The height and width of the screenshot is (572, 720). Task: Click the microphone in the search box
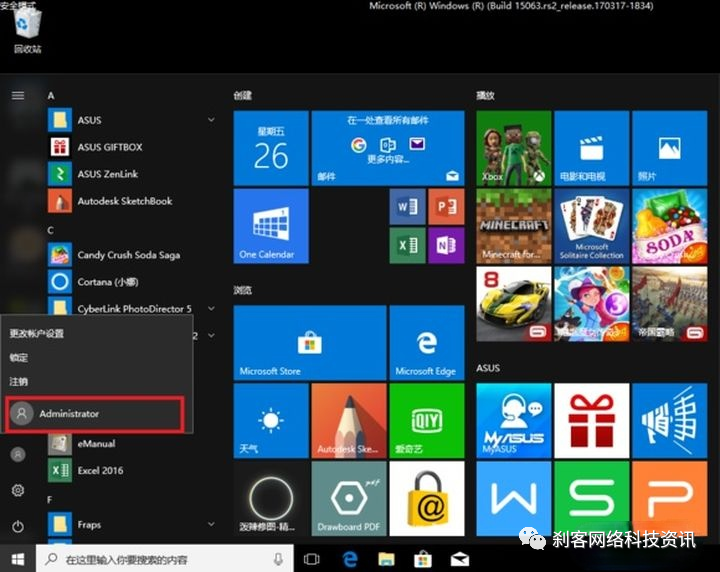point(278,559)
